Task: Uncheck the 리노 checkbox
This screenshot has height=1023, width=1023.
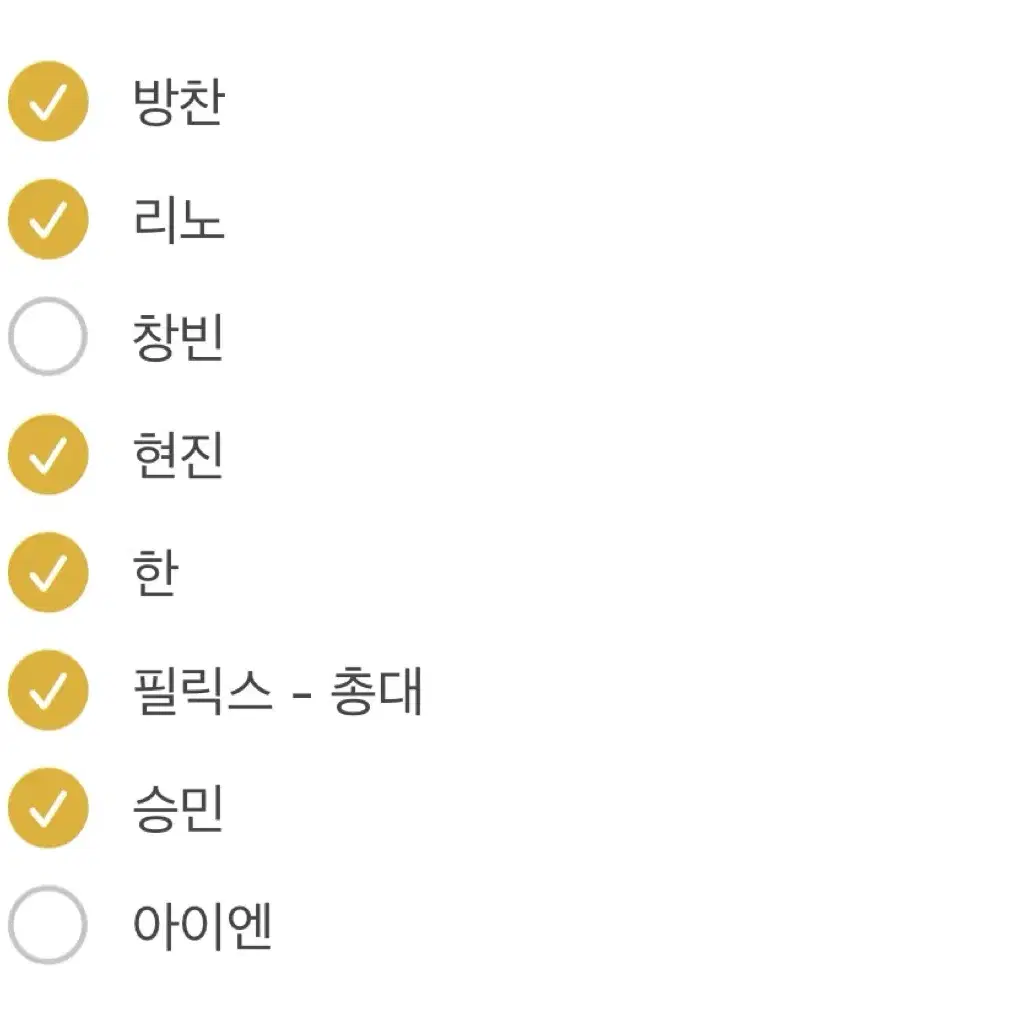Action: [48, 219]
